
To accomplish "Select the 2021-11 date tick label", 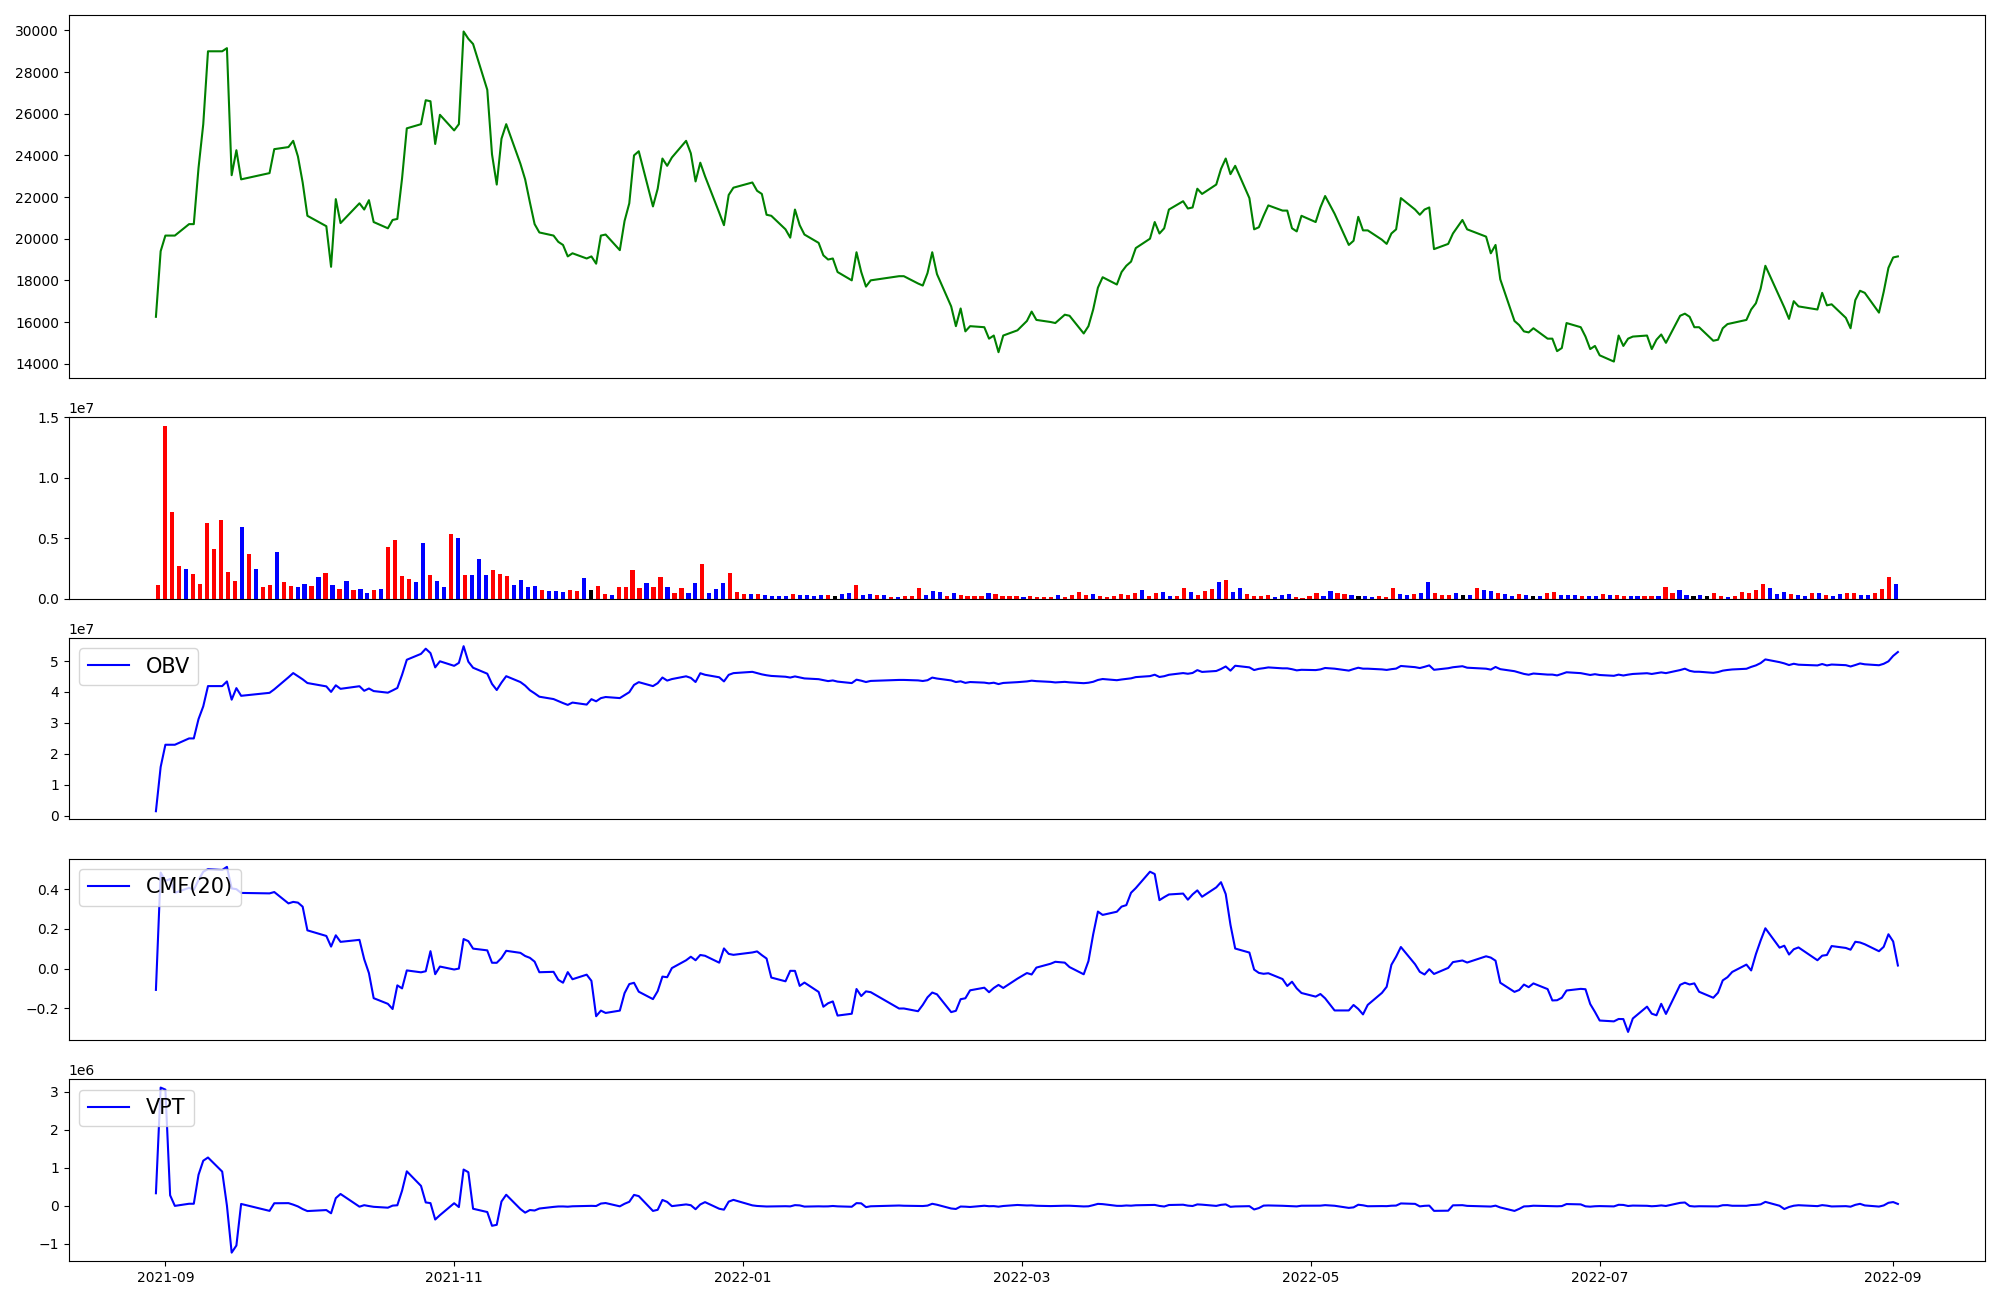I will (454, 1276).
